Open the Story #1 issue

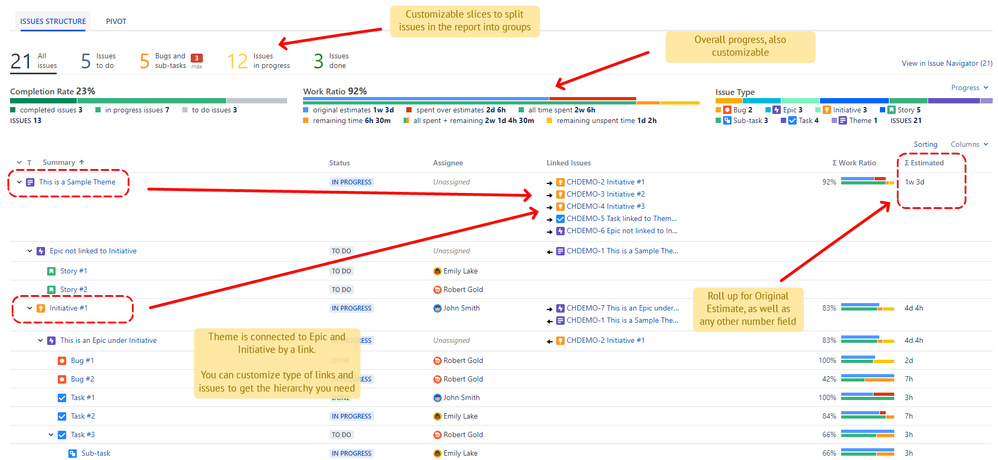[74, 271]
